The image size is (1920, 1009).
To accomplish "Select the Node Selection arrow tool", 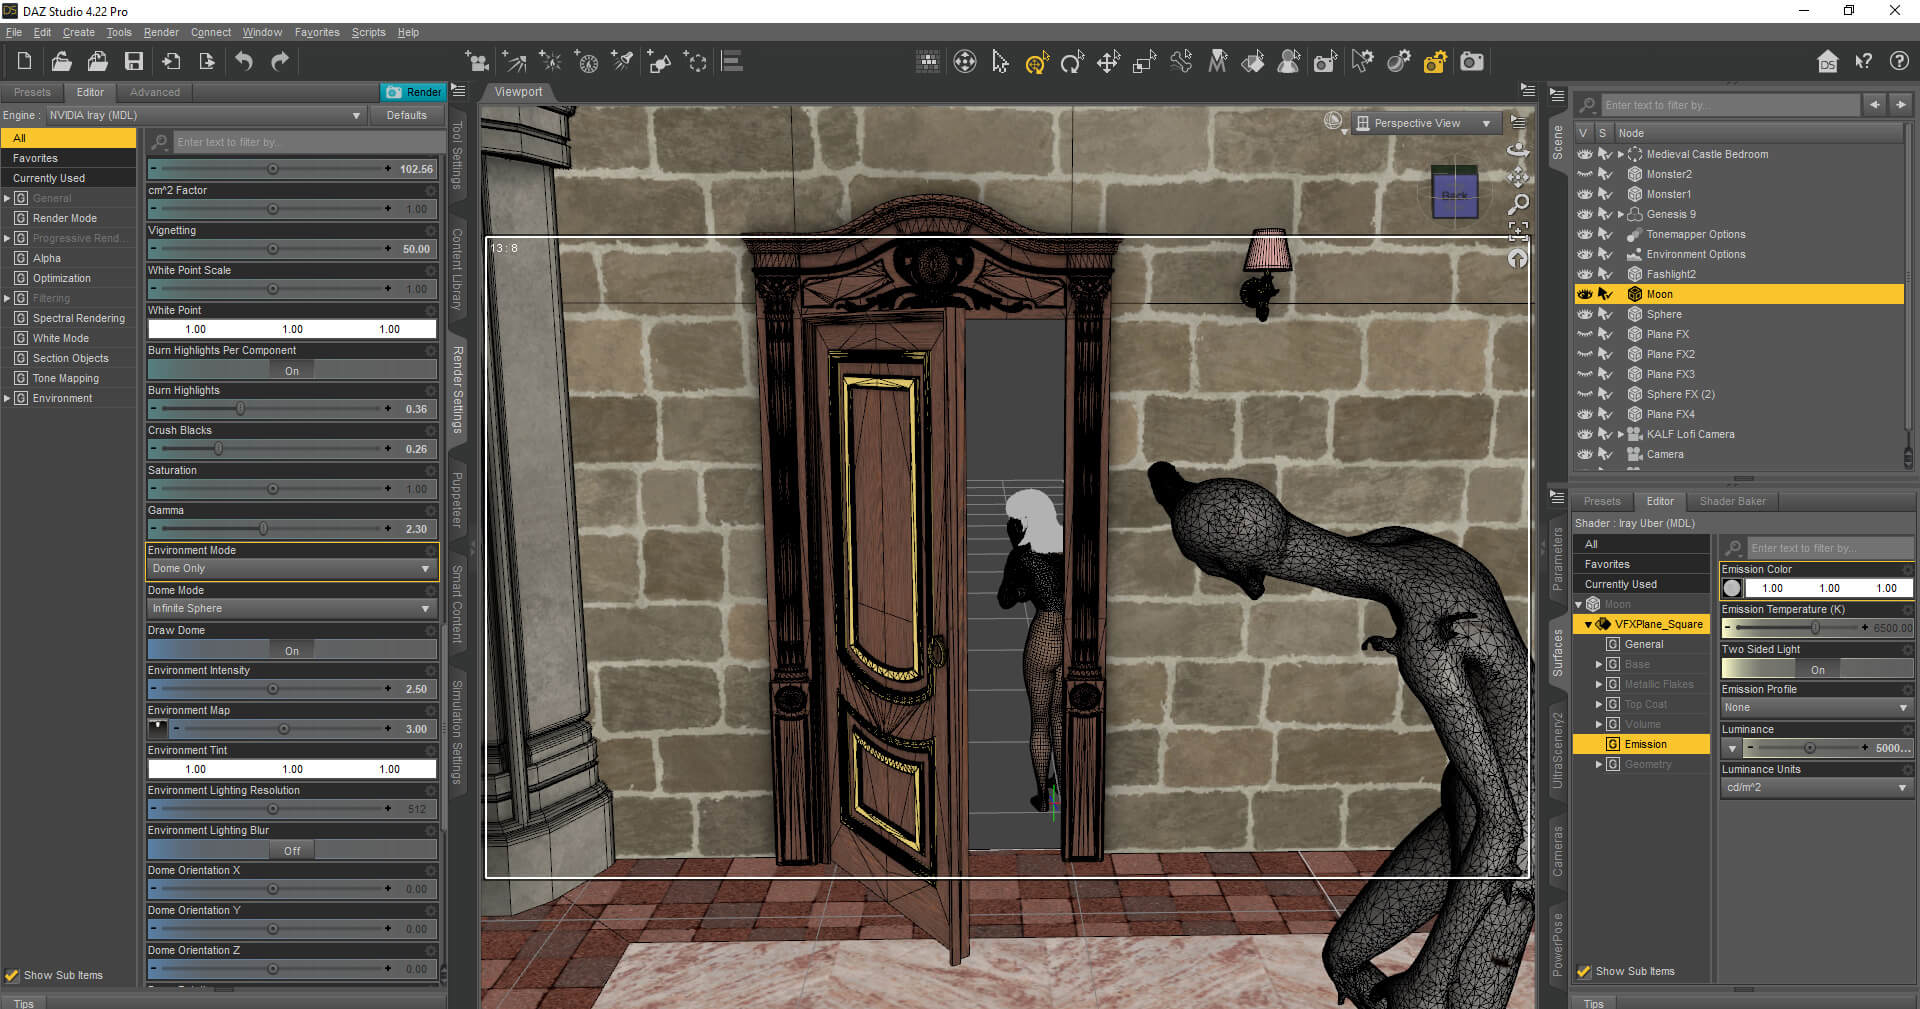I will click(1000, 62).
